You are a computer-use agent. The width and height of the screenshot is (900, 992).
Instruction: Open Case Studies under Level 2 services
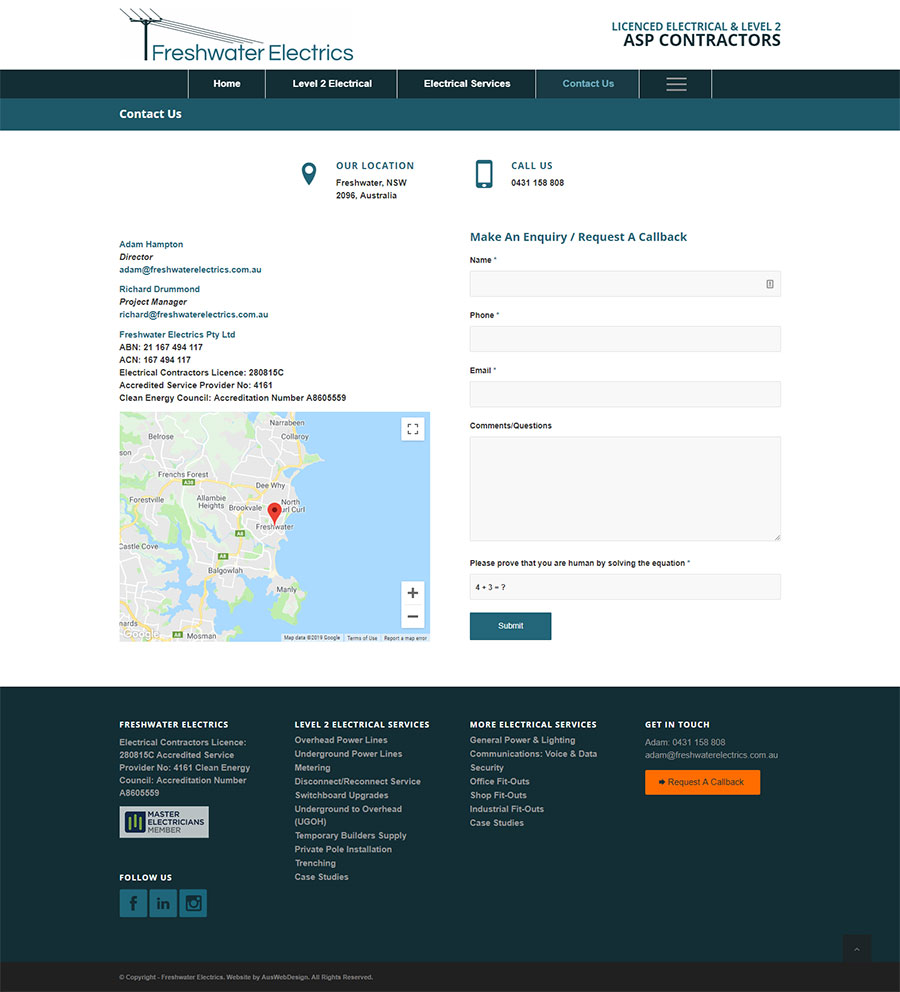click(321, 877)
